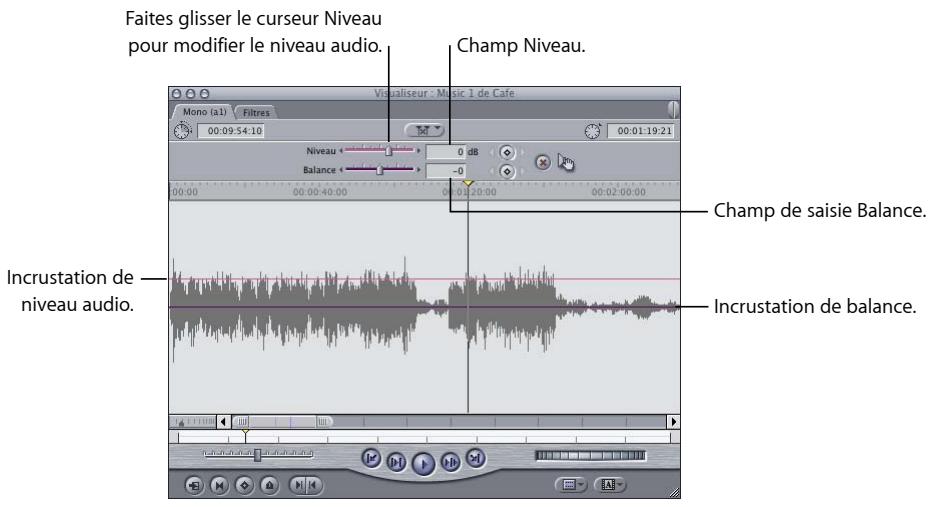The width and height of the screenshot is (932, 507).
Task: Click the 00:00:40:00 mark on the ruler
Action: pyautogui.click(x=320, y=192)
